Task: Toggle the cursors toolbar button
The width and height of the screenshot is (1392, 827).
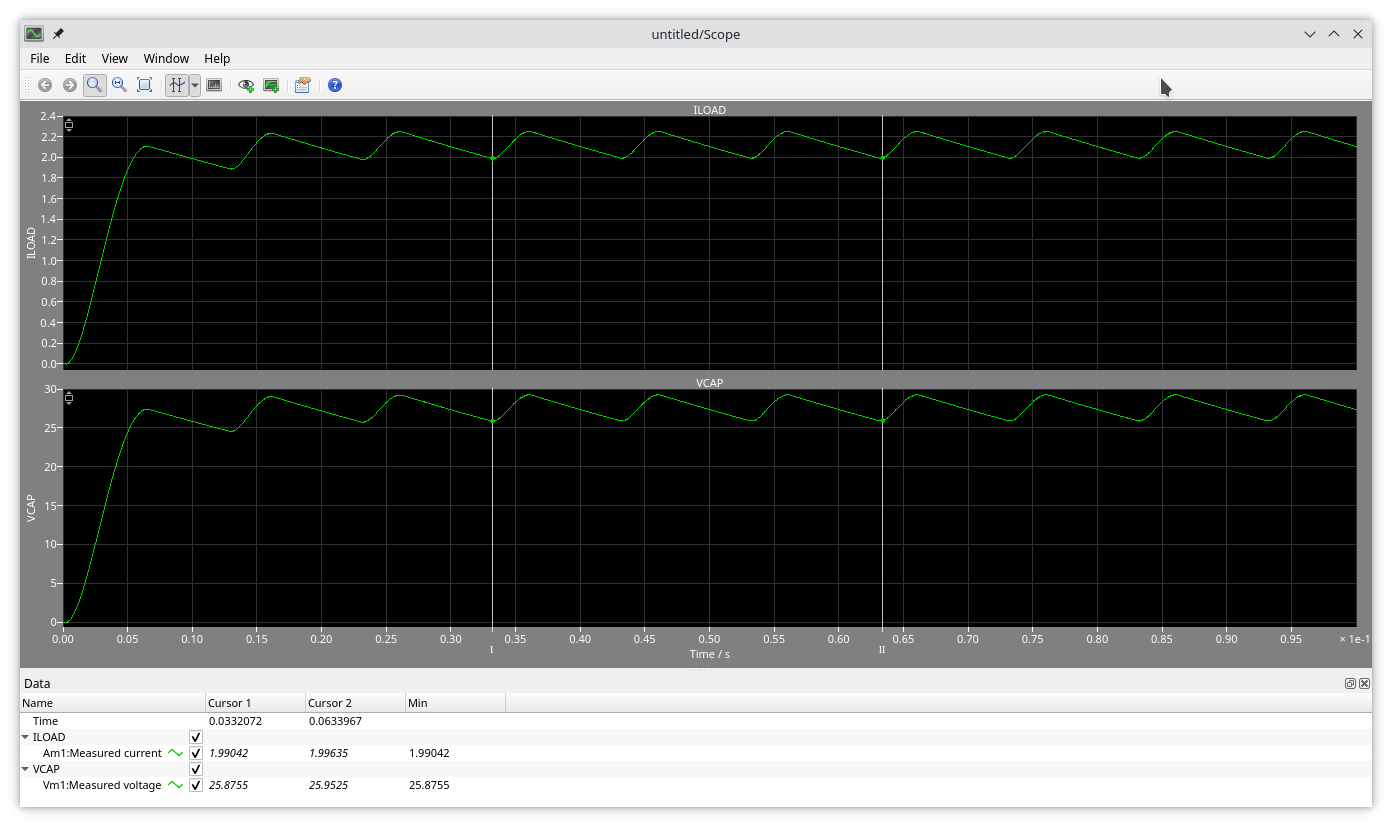Action: click(177, 85)
